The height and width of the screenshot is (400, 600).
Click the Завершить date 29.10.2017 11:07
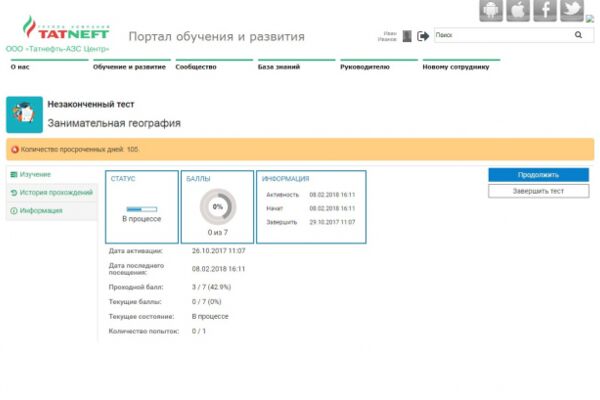[332, 222]
